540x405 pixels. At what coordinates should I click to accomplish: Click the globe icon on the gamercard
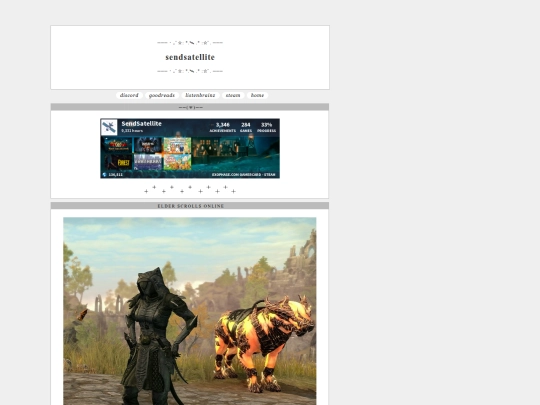104,175
